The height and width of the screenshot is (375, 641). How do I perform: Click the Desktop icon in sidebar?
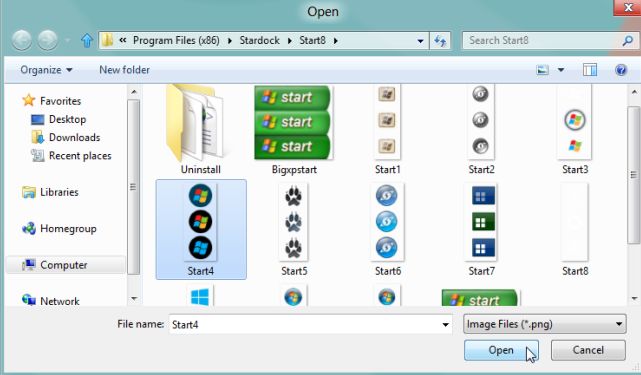(x=38, y=119)
